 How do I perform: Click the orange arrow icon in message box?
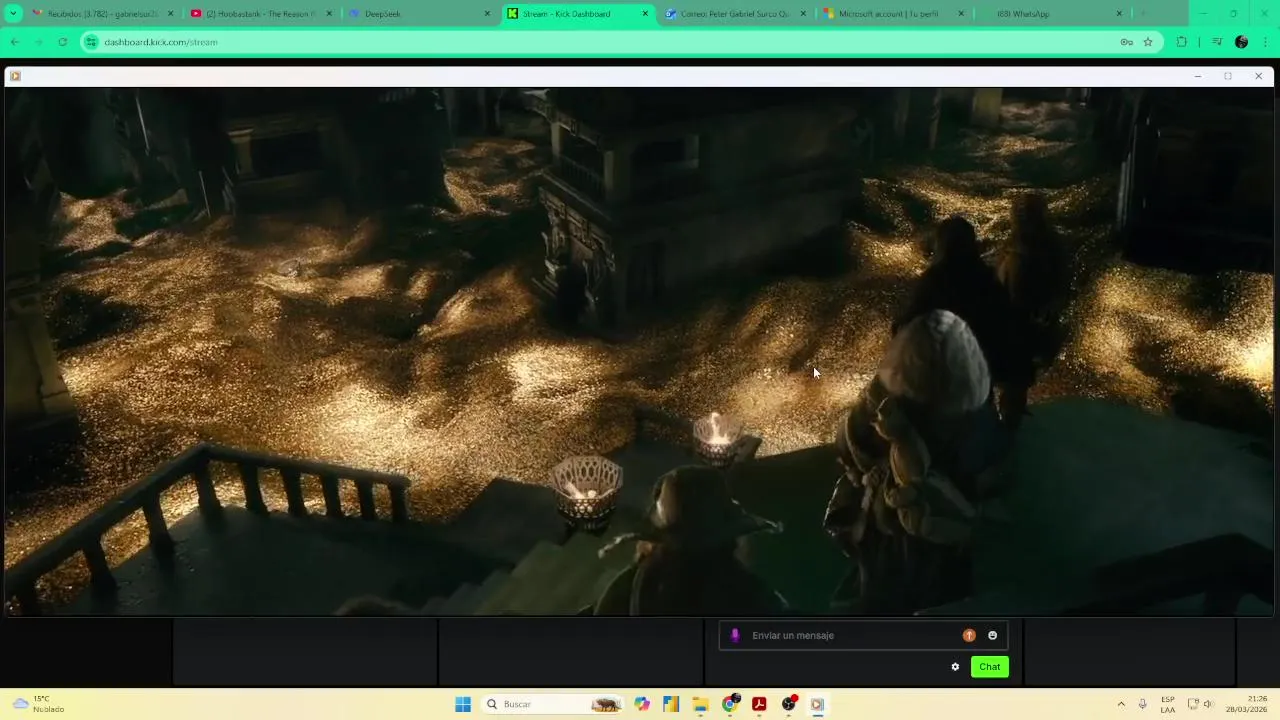pos(969,635)
